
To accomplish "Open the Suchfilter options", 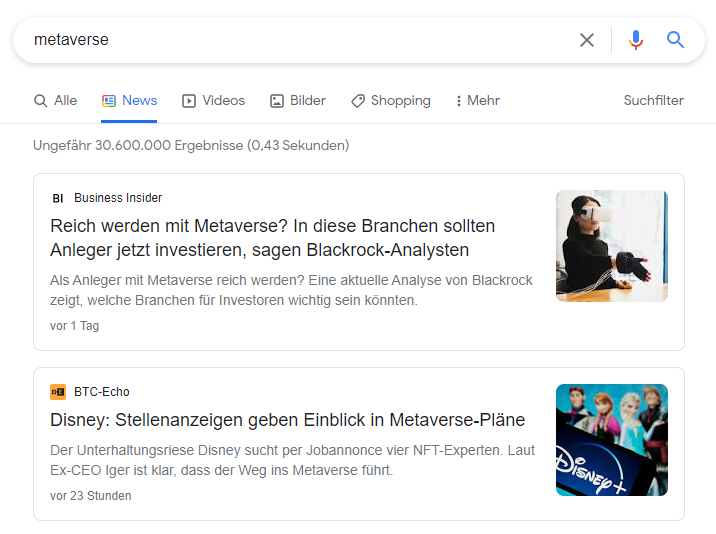I will click(653, 100).
